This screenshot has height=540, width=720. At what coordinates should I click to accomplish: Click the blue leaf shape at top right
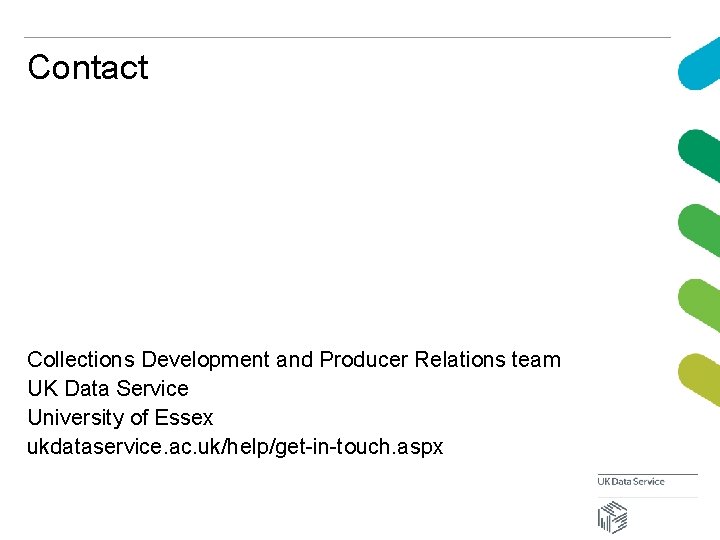(700, 68)
